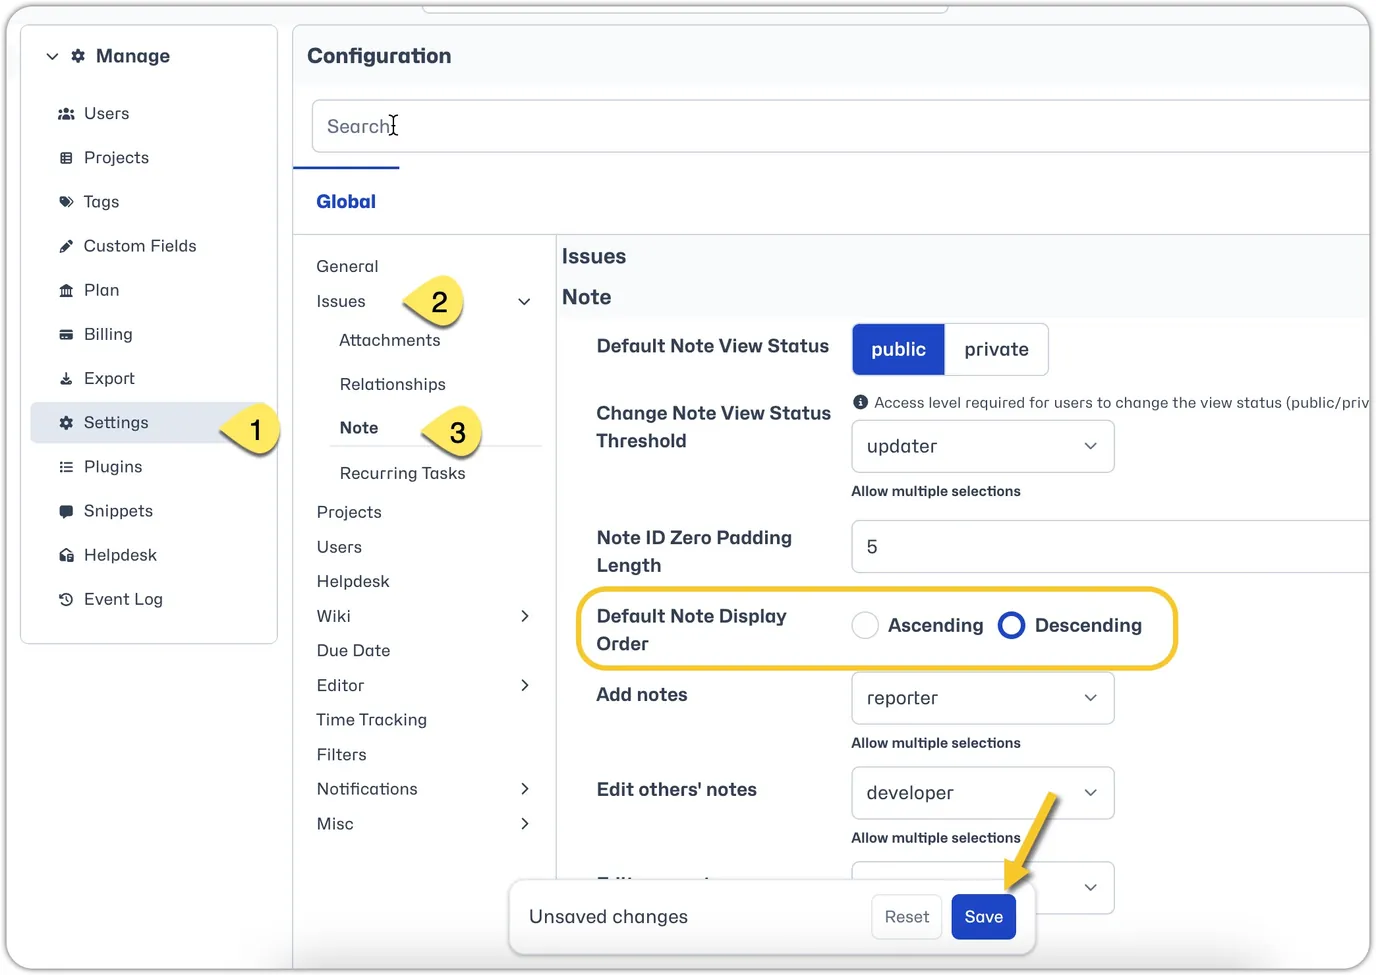Open Time Tracking configuration section
This screenshot has height=975, width=1376.
click(x=371, y=719)
